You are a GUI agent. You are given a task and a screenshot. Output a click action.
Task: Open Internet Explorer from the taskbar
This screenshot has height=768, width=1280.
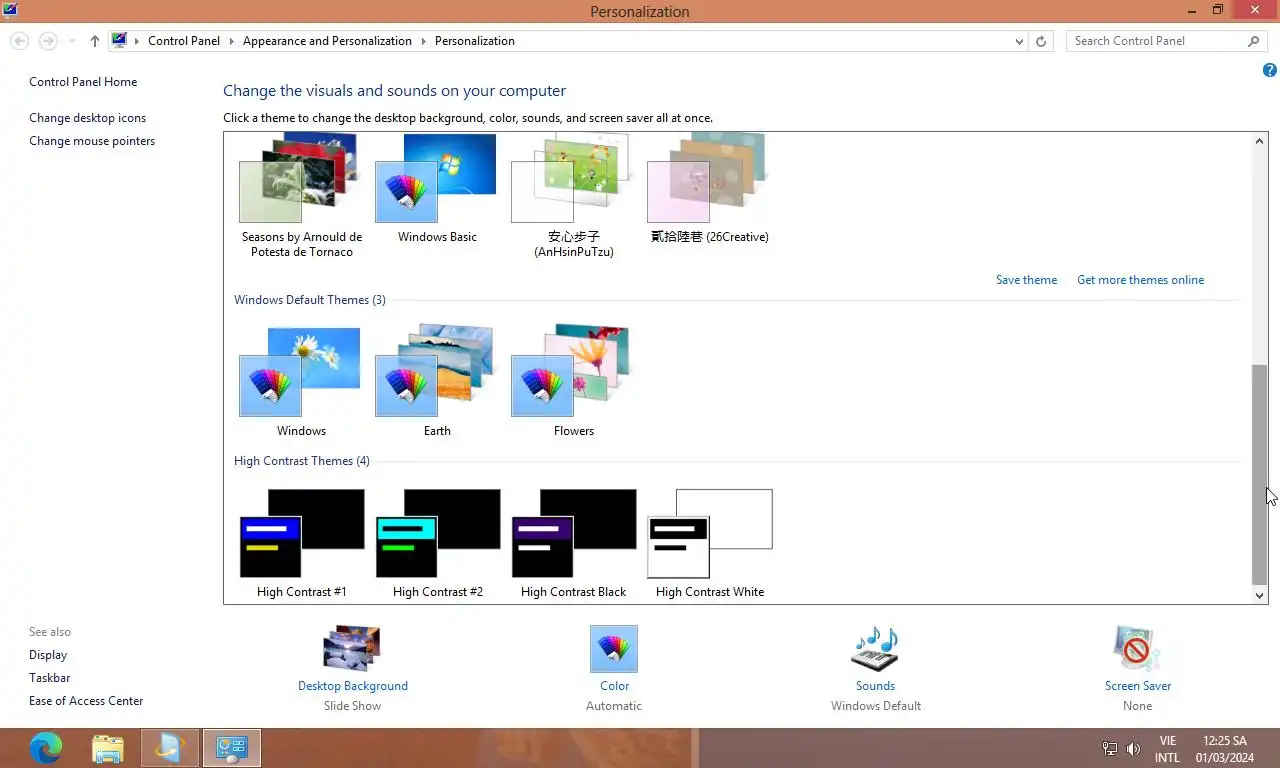pos(170,748)
